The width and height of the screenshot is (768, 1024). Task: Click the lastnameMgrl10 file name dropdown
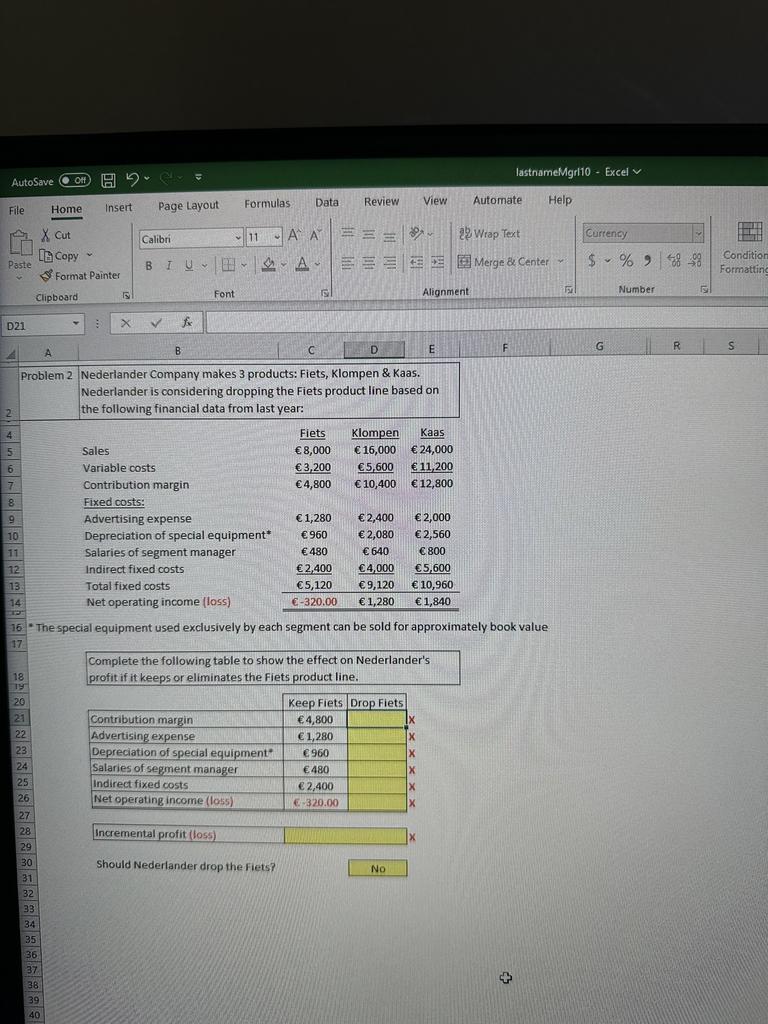pos(579,172)
